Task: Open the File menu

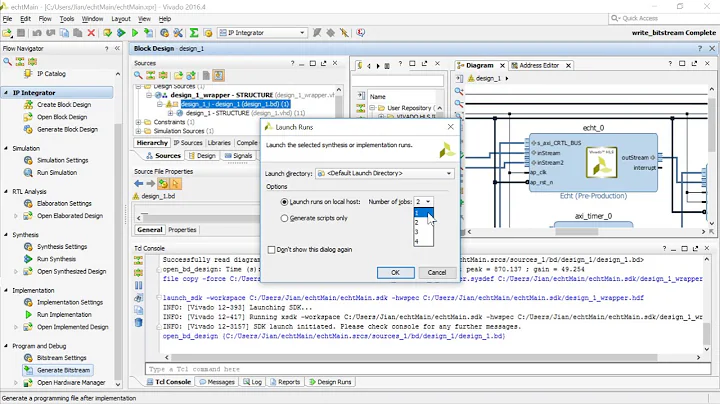Action: click(x=7, y=19)
